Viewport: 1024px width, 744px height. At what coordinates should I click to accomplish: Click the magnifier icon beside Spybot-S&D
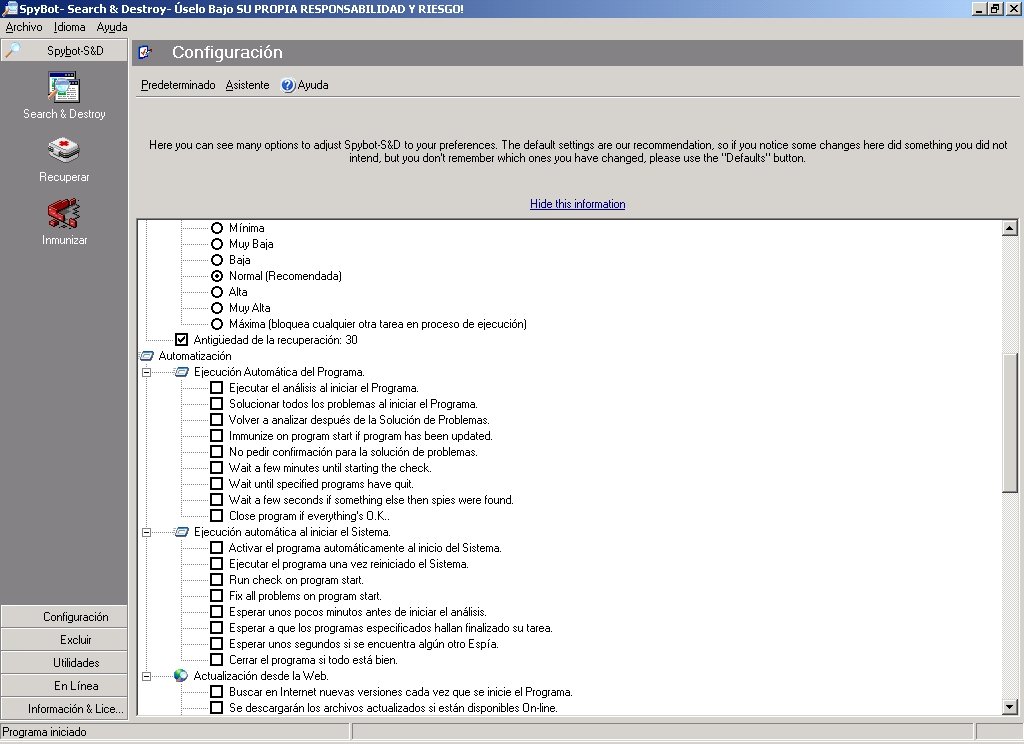12,50
